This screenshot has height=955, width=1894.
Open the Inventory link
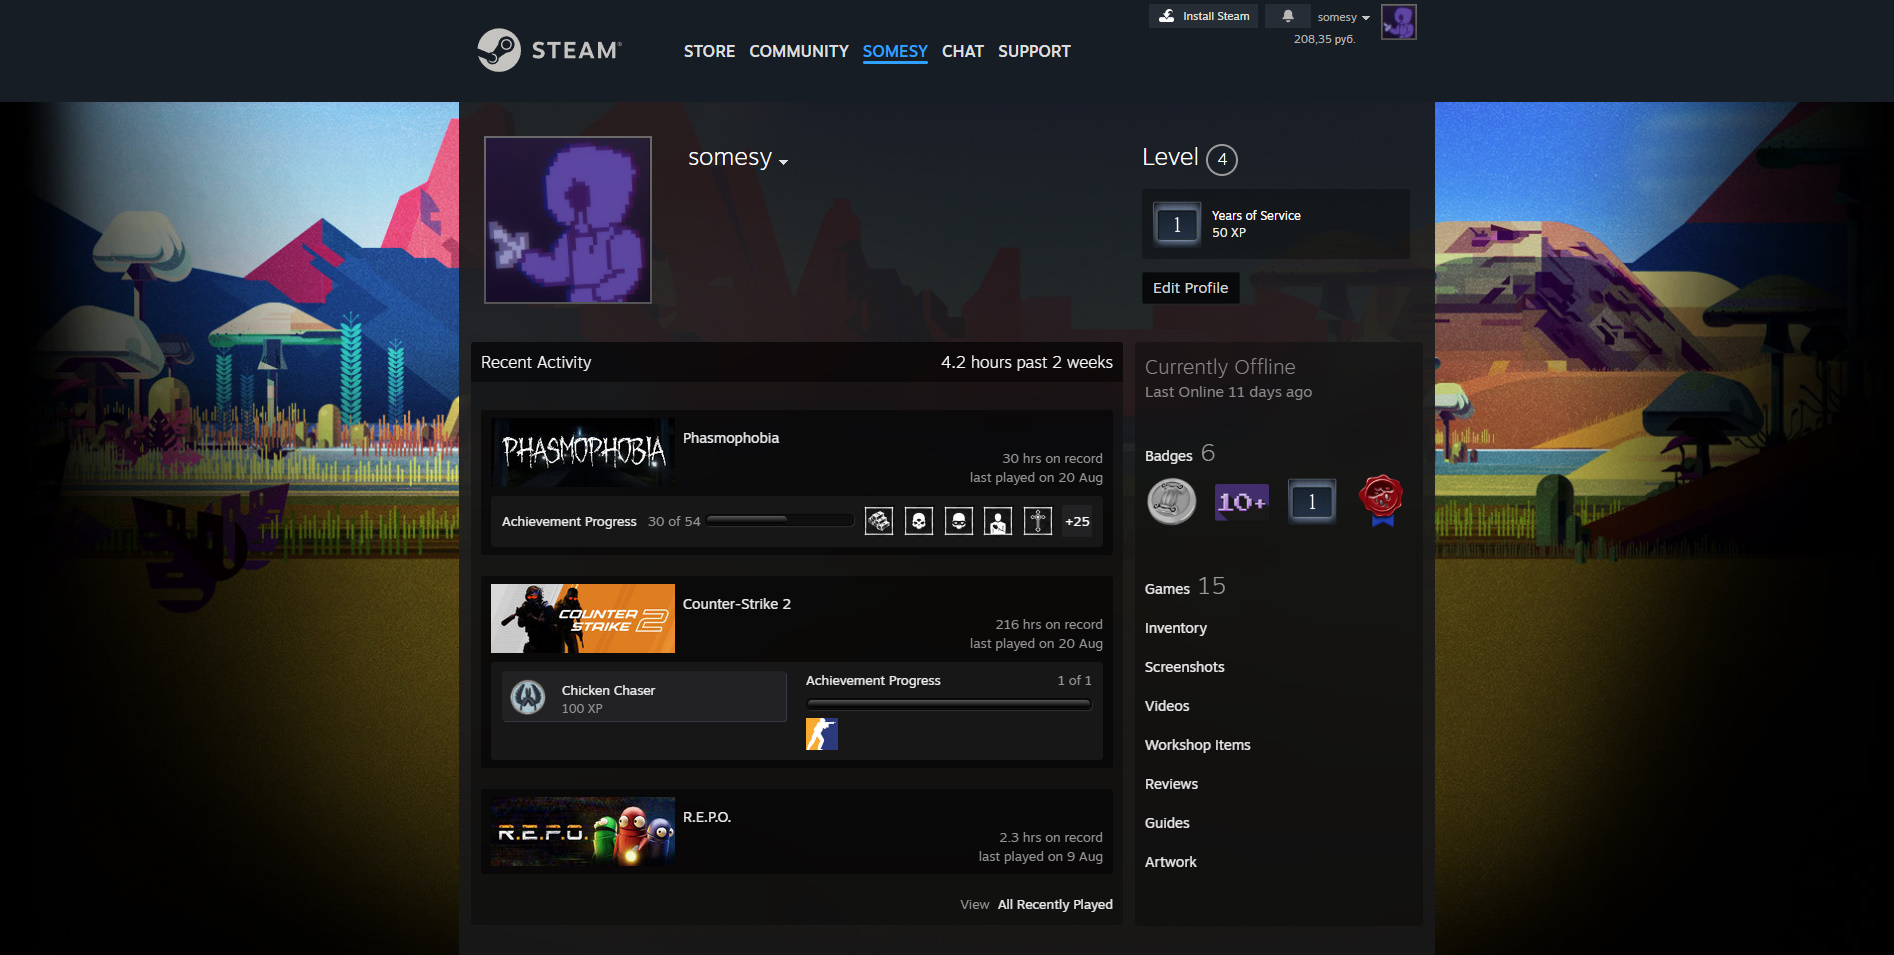(x=1176, y=628)
